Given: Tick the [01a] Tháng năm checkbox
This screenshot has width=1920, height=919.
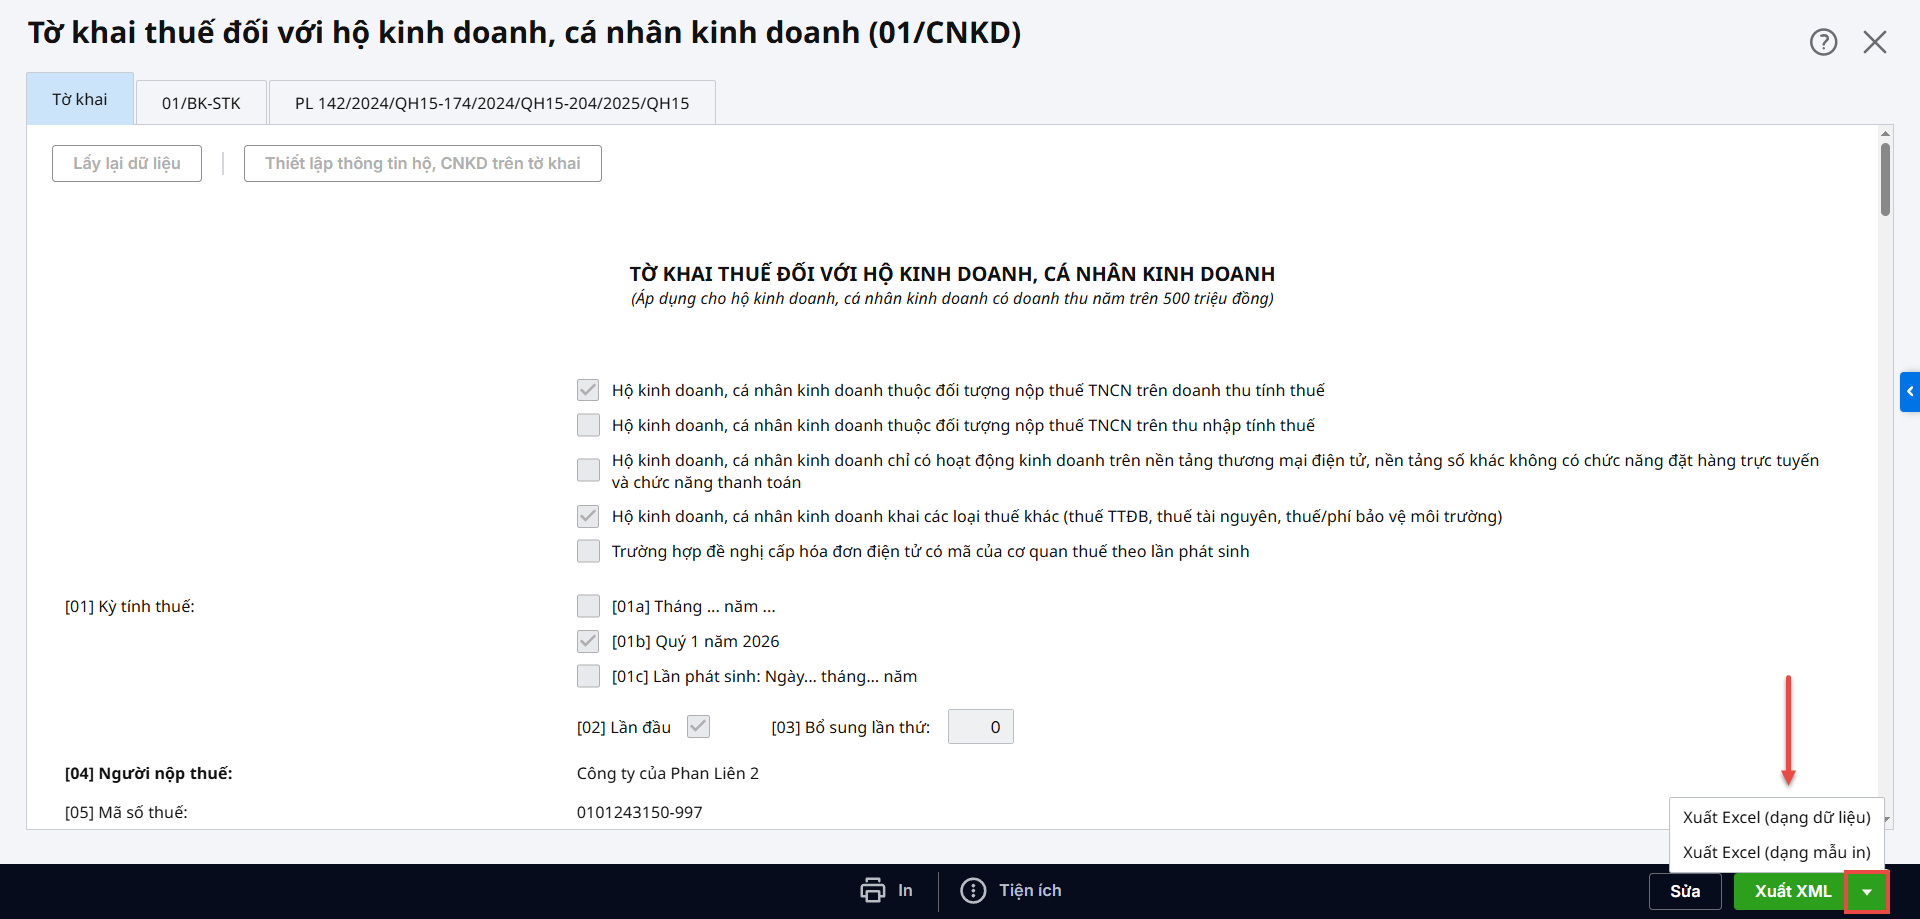Looking at the screenshot, I should click(x=588, y=606).
